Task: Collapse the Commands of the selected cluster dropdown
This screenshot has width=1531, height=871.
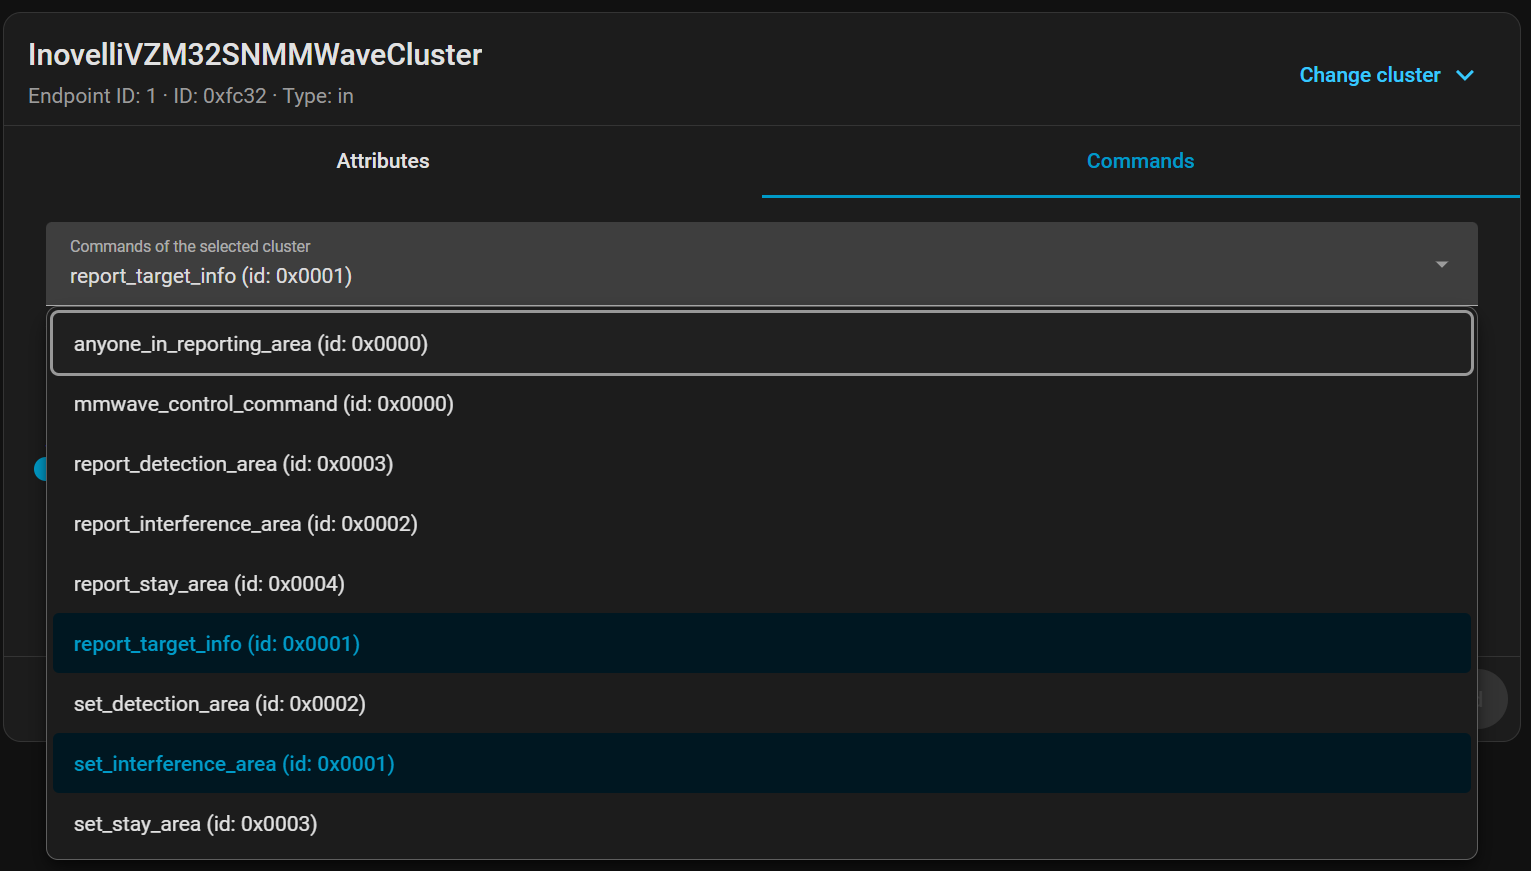Action: (762, 264)
